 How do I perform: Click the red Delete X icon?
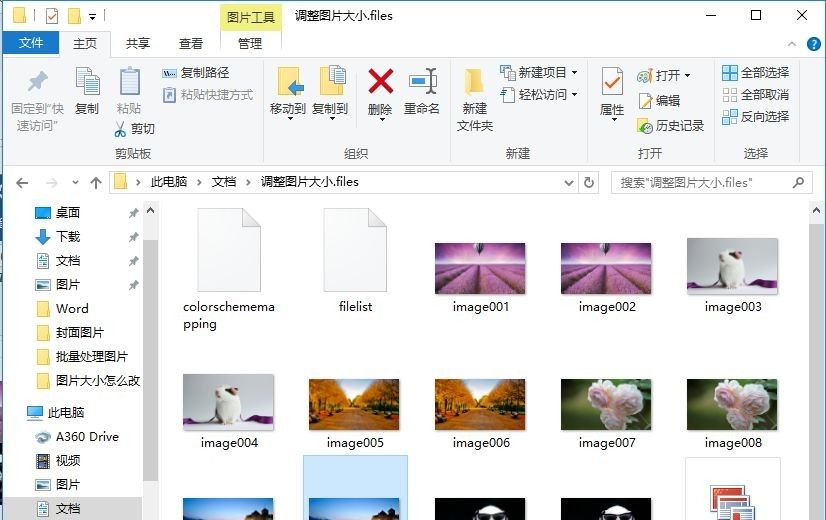pos(380,82)
